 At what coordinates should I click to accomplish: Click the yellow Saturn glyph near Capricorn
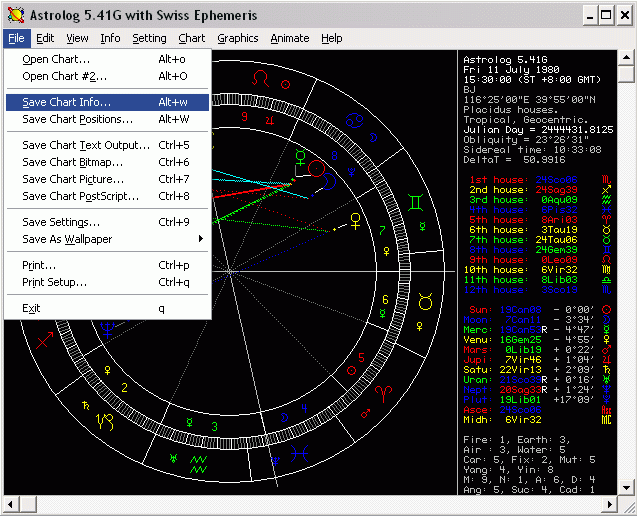pyautogui.click(x=86, y=405)
